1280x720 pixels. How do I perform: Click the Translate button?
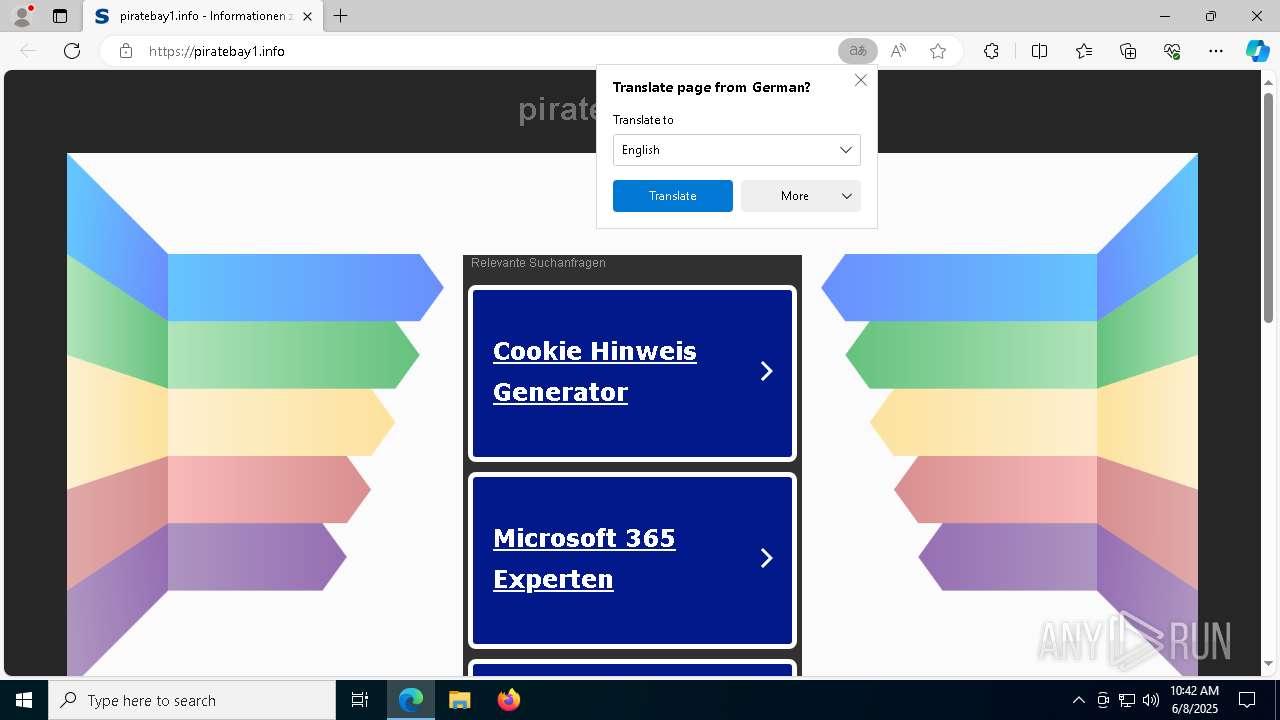point(673,196)
